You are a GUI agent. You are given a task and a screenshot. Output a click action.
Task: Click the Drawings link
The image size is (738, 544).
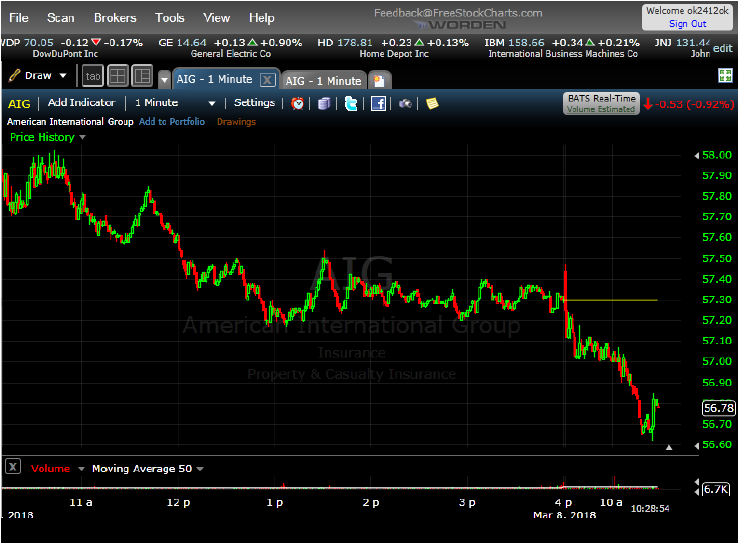[236, 121]
